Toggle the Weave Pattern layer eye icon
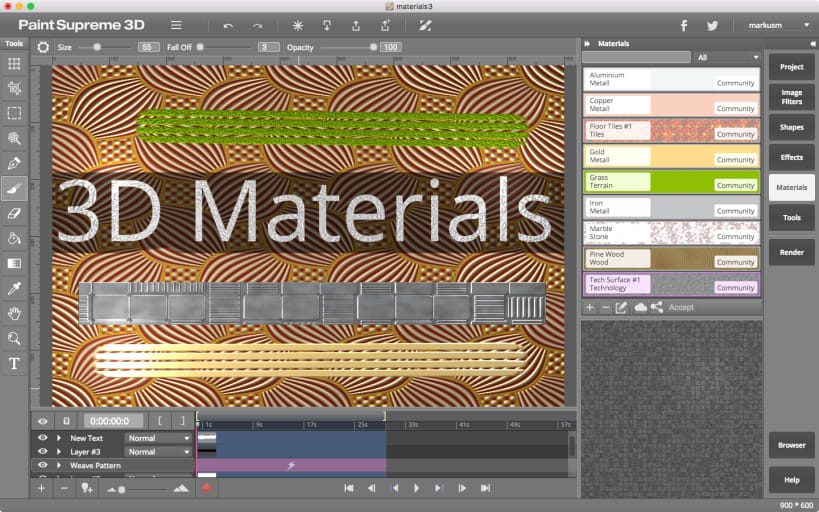819x512 pixels. click(43, 466)
